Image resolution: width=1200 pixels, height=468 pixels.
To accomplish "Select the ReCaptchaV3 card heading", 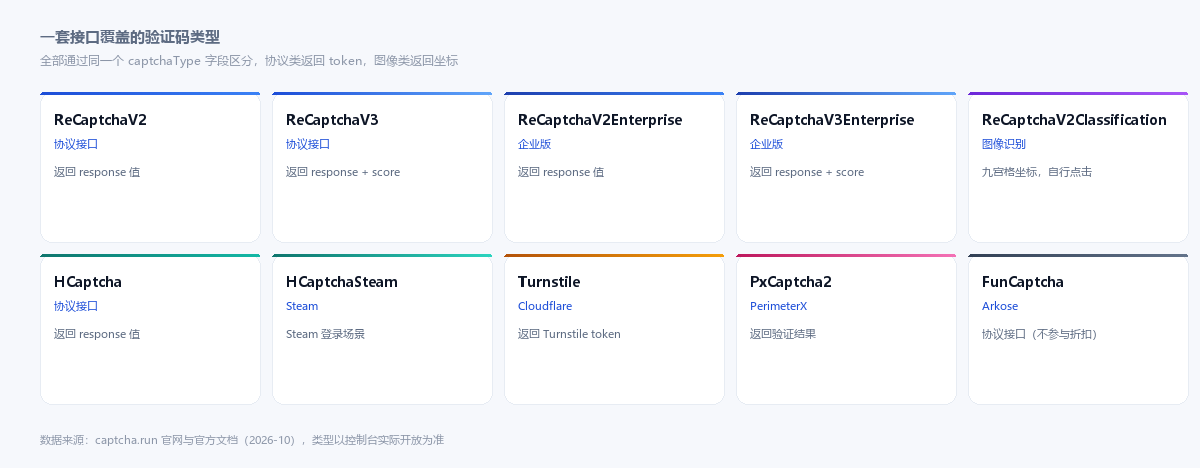I will [332, 120].
